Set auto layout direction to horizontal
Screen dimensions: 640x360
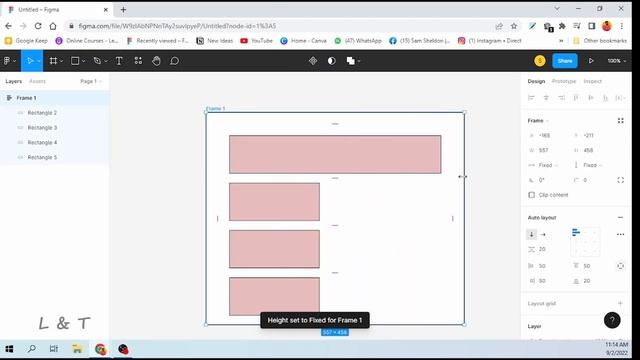[x=543, y=234]
